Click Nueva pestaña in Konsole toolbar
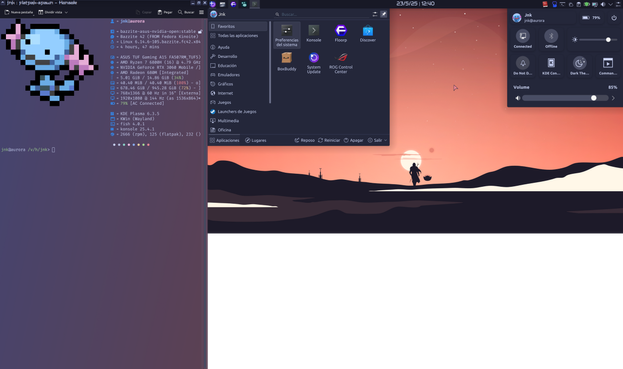 coord(19,12)
